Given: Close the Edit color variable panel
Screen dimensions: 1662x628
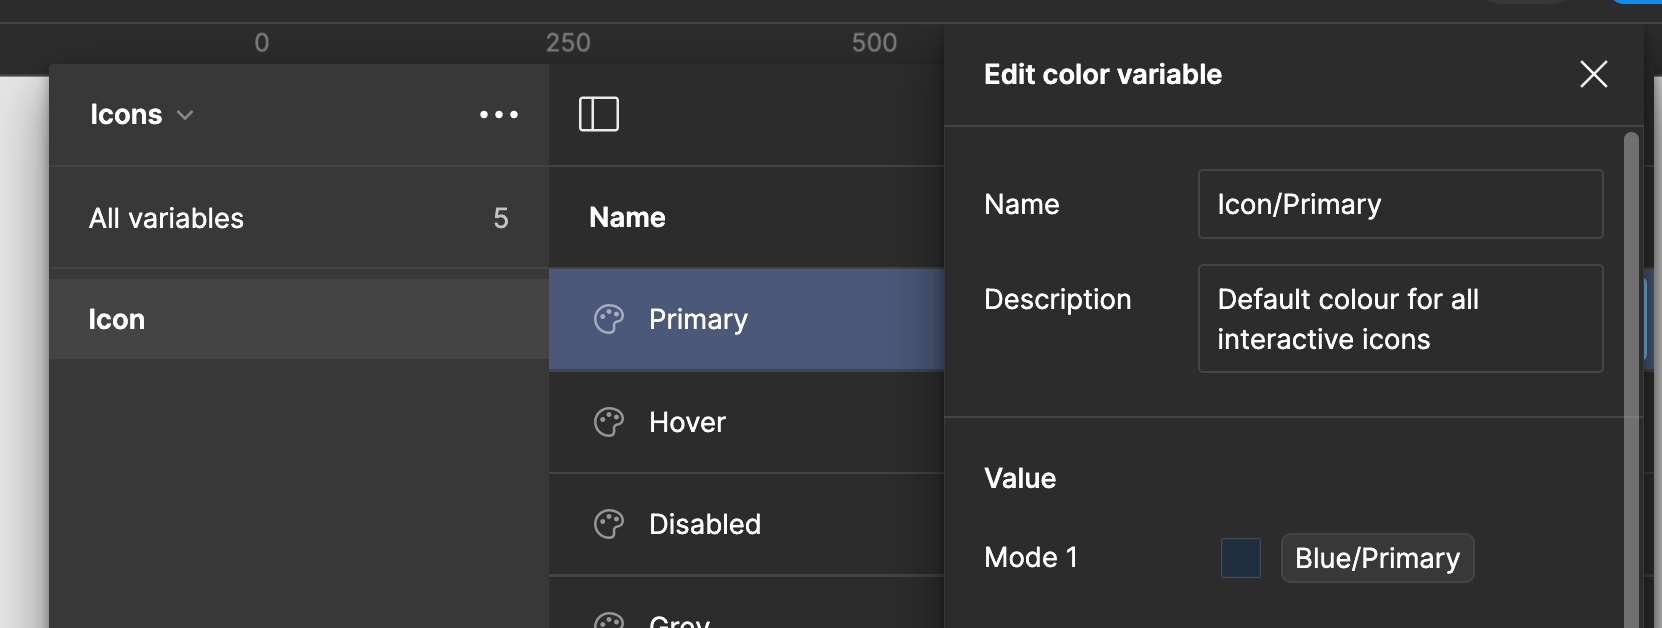Looking at the screenshot, I should pyautogui.click(x=1593, y=74).
